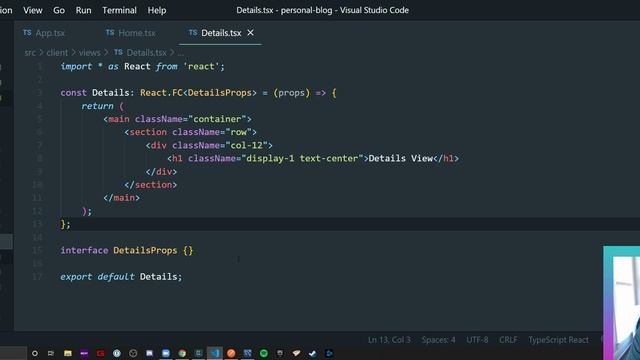Open the Help menu

pos(157,10)
